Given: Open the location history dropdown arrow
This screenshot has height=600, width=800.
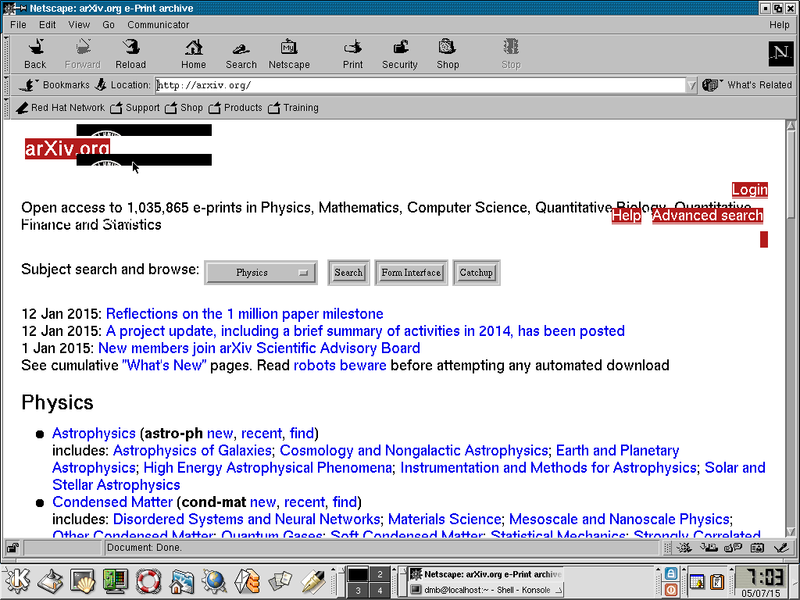Looking at the screenshot, I should pyautogui.click(x=691, y=85).
